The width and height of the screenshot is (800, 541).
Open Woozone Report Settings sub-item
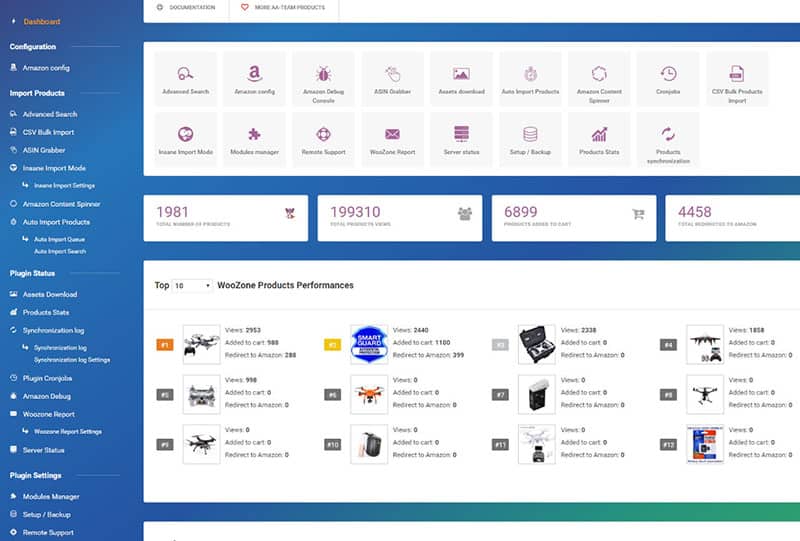click(x=68, y=432)
